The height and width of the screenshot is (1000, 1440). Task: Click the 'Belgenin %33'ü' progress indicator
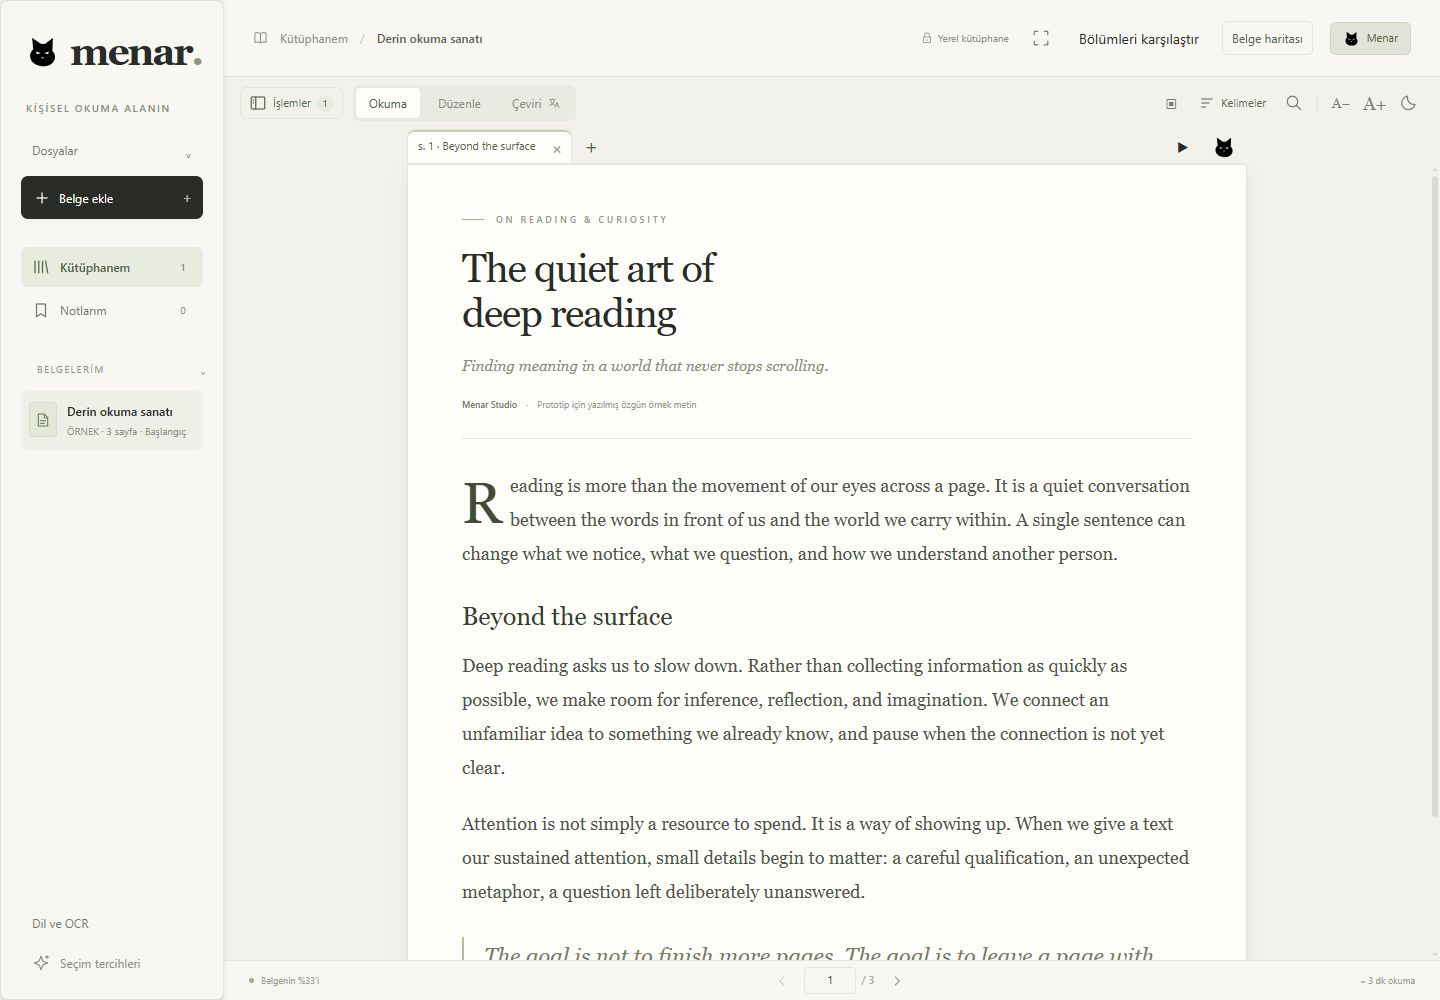coord(284,981)
